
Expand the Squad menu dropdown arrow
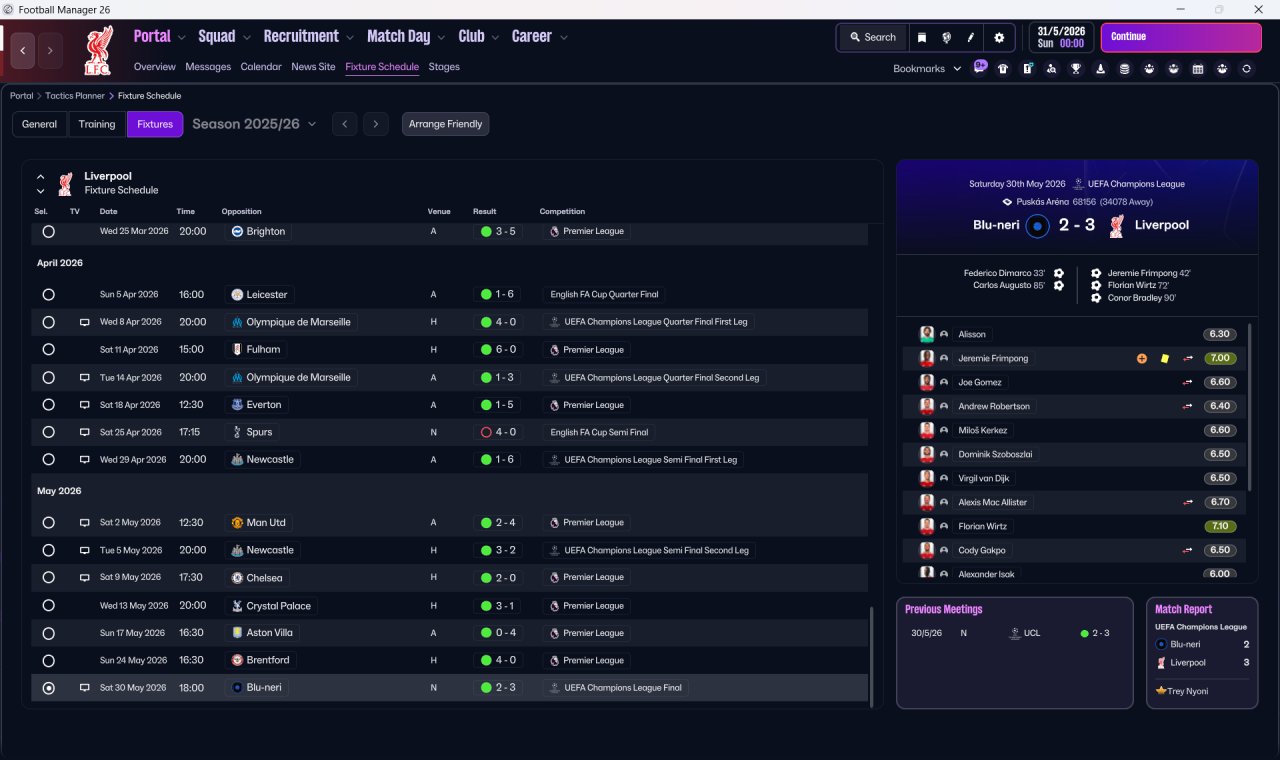[246, 38]
